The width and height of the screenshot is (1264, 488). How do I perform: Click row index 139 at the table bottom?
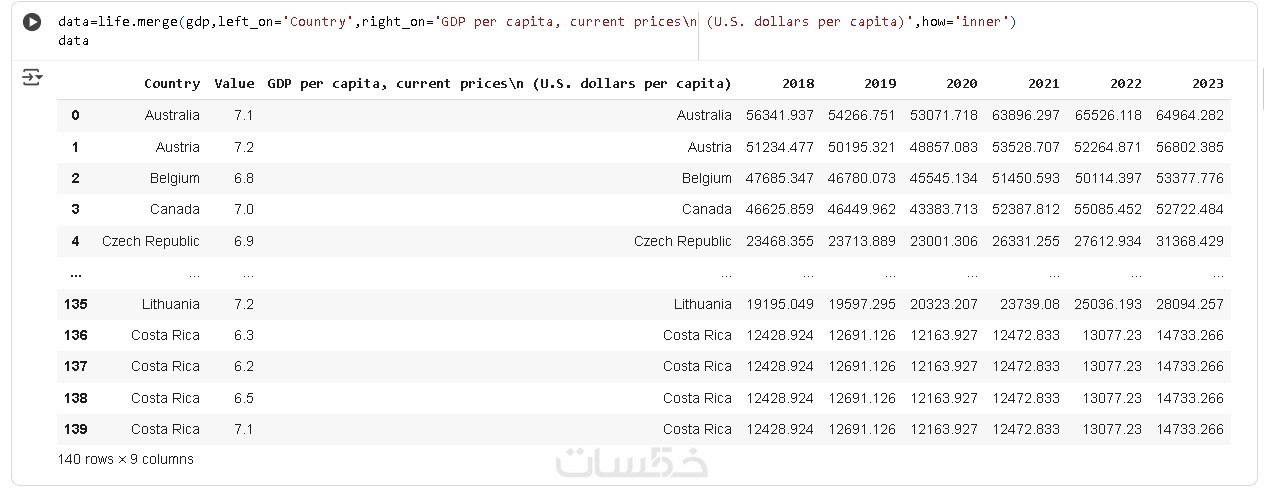(75, 429)
